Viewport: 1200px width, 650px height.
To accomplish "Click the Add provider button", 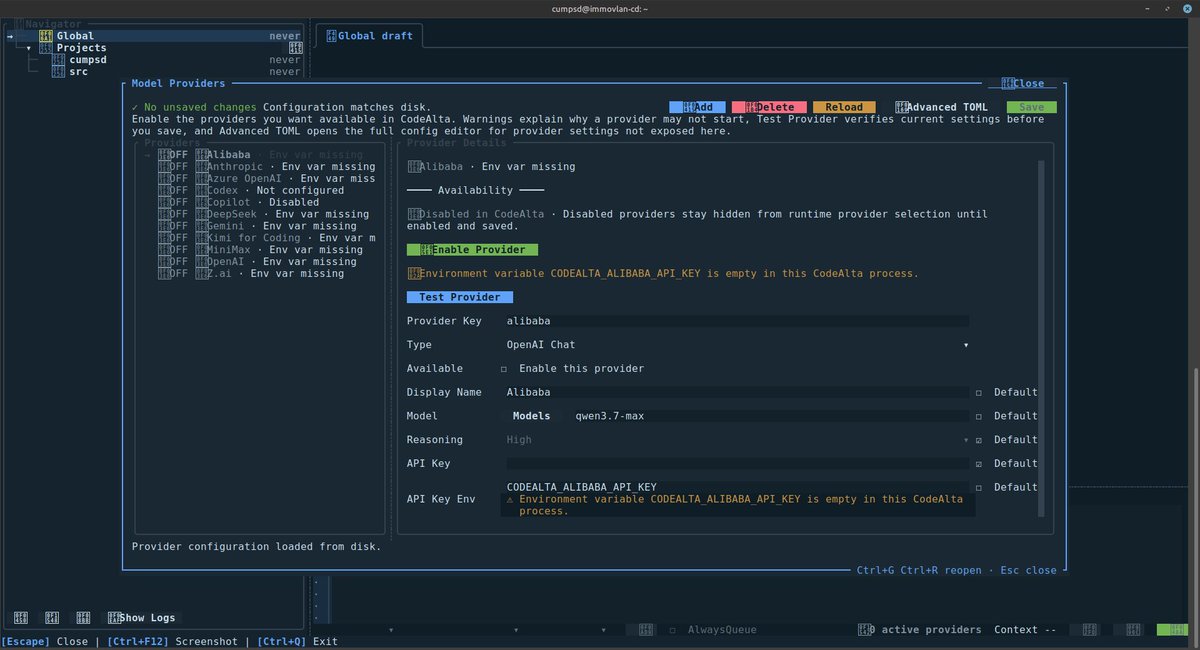I will pyautogui.click(x=697, y=107).
